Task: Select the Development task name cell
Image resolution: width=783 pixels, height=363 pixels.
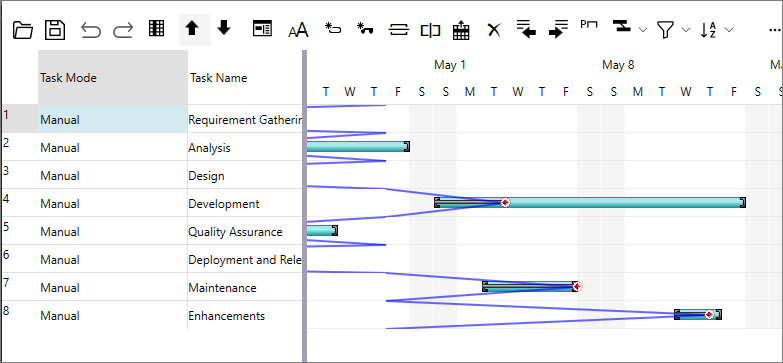Action: pyautogui.click(x=245, y=204)
